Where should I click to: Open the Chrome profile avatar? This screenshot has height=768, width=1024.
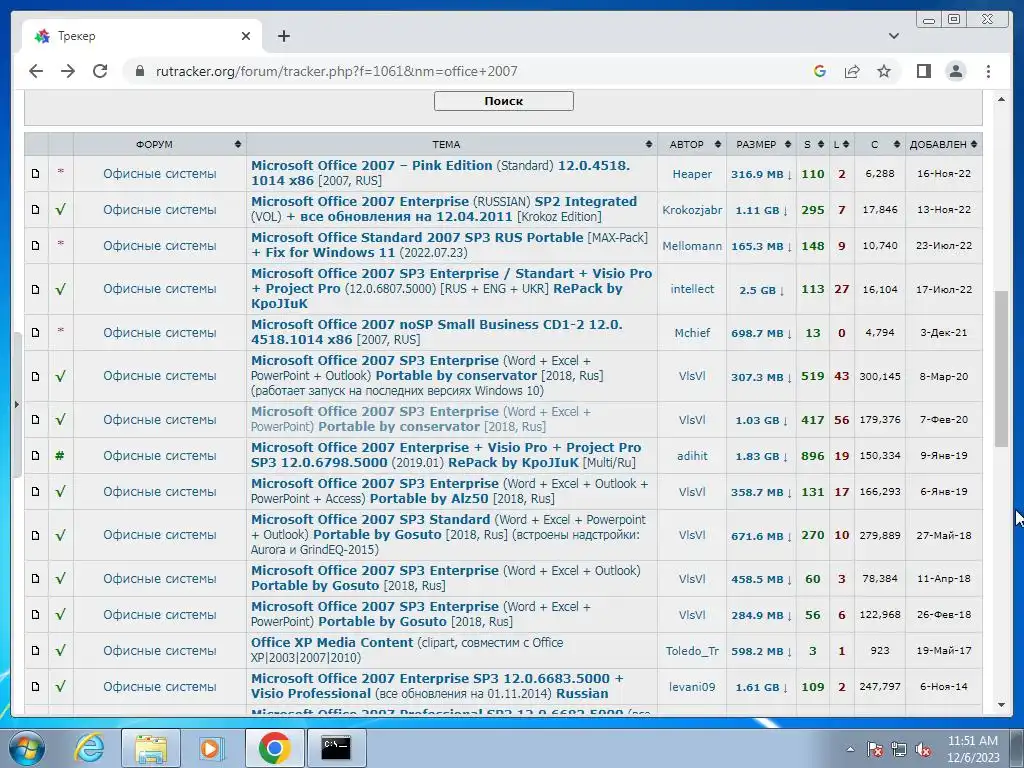pyautogui.click(x=955, y=71)
